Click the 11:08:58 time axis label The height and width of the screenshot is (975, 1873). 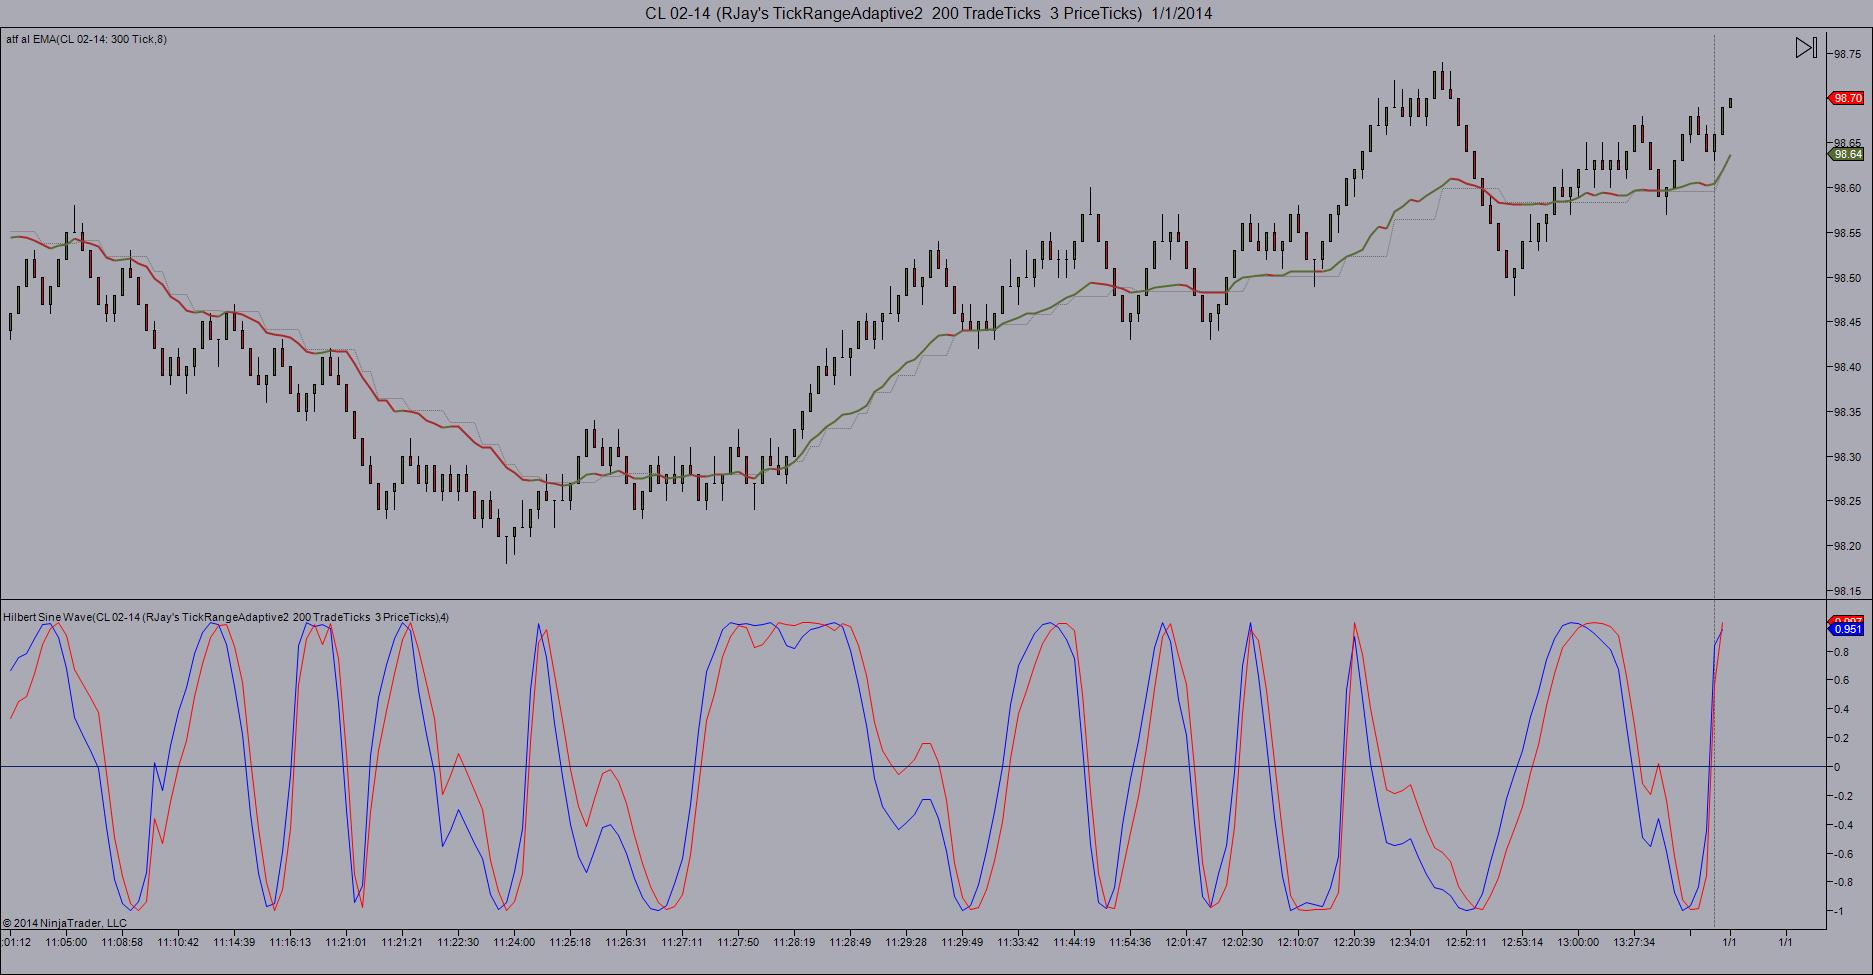click(122, 941)
